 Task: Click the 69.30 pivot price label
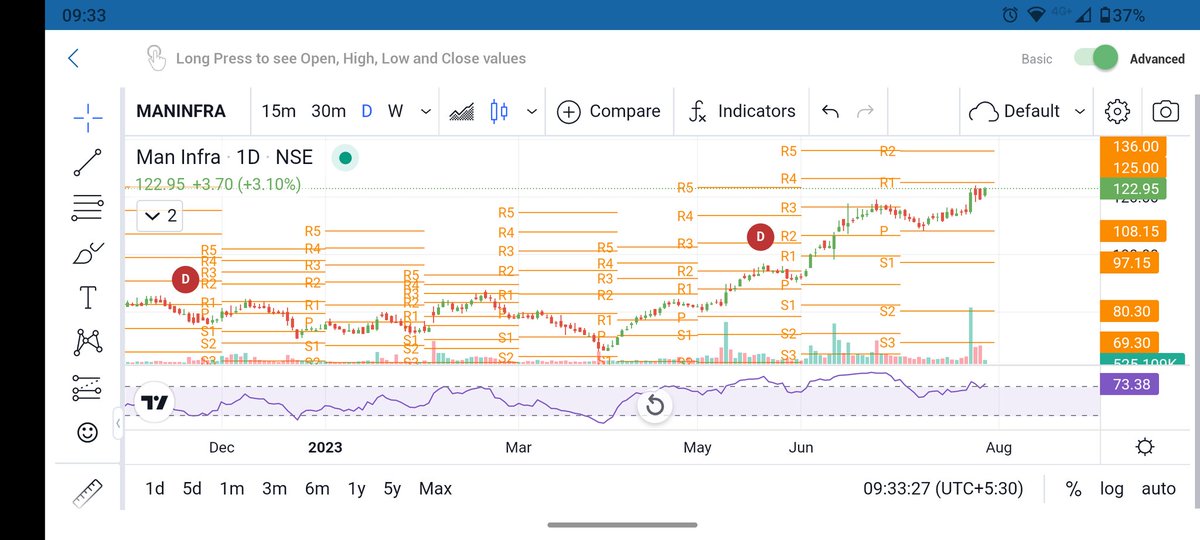pyautogui.click(x=1128, y=343)
